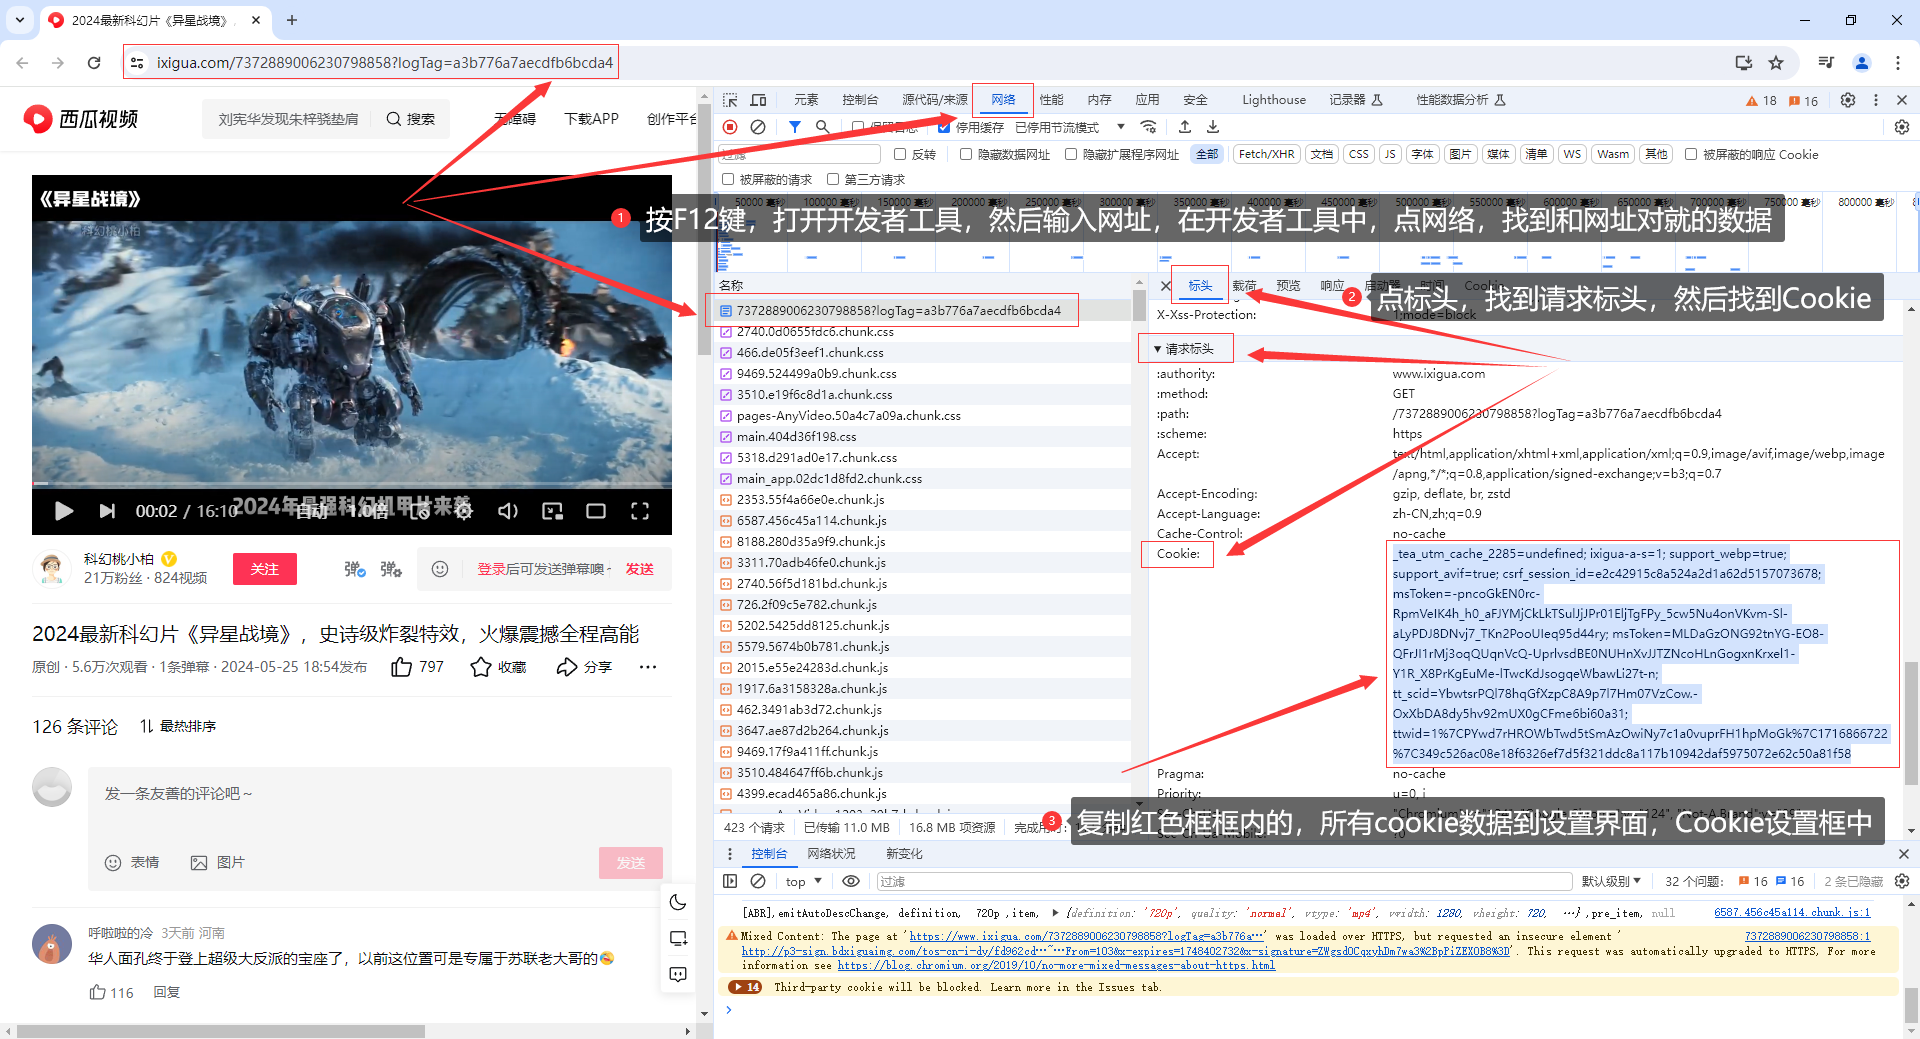Image resolution: width=1920 pixels, height=1039 pixels.
Task: Bookmark the page with star icon
Action: pyautogui.click(x=1776, y=63)
